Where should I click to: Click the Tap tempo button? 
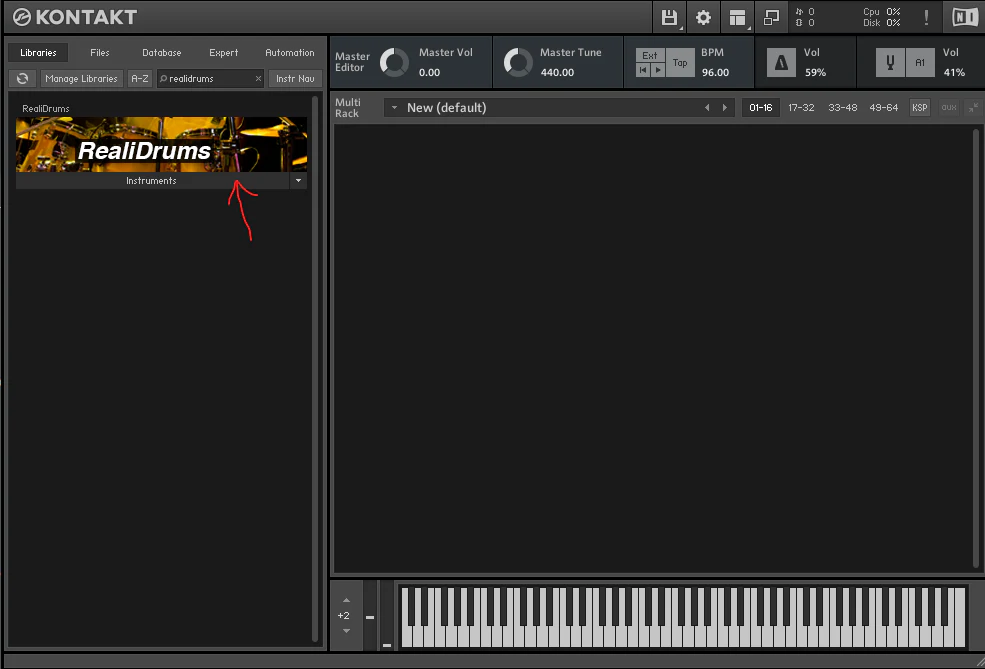[x=680, y=62]
